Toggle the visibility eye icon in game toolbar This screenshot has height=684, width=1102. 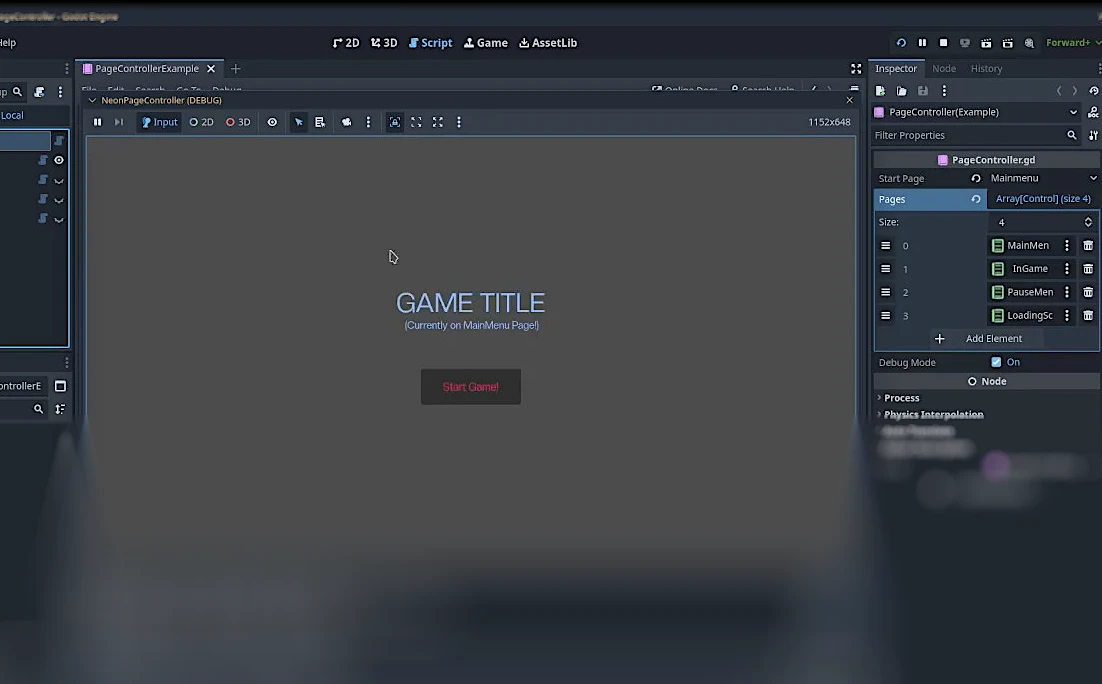click(x=272, y=122)
